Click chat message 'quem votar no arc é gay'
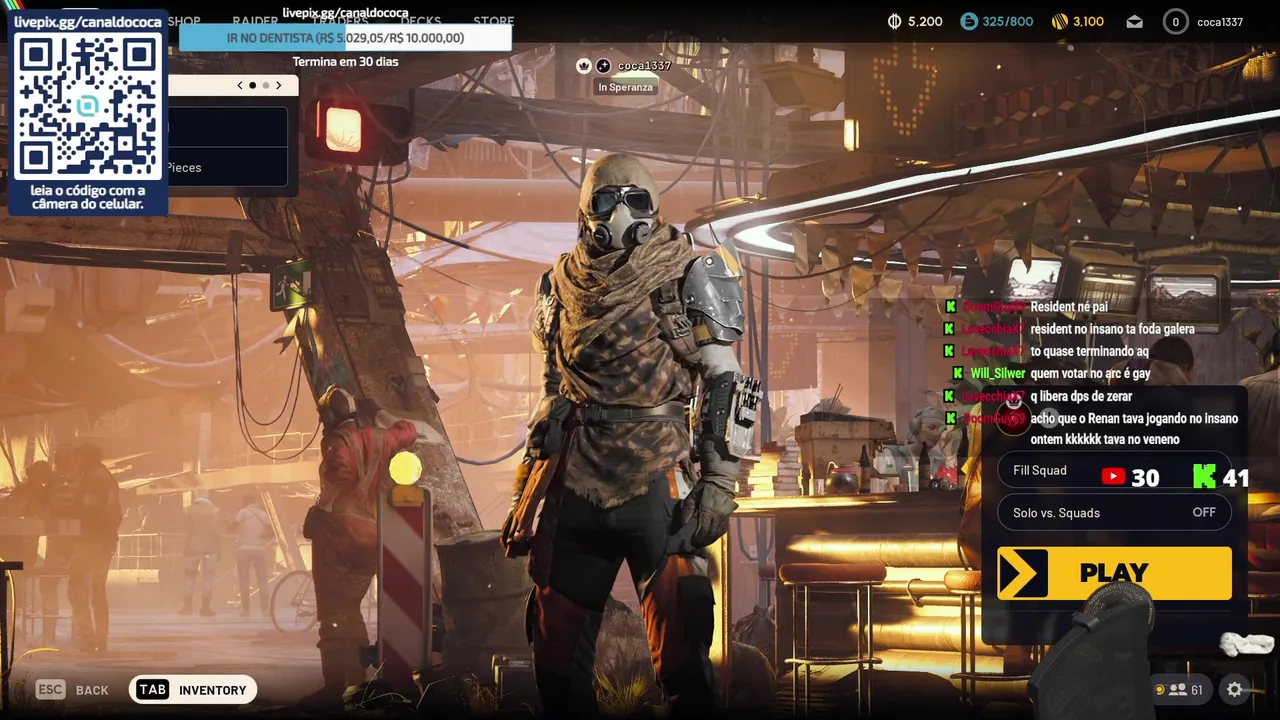 tap(1090, 373)
